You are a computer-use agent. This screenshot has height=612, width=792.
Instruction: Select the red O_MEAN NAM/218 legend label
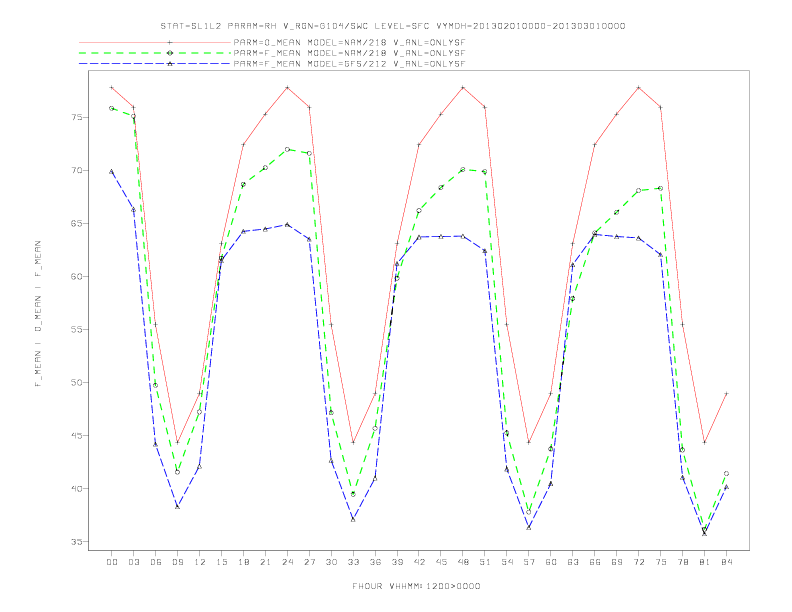pyautogui.click(x=349, y=43)
